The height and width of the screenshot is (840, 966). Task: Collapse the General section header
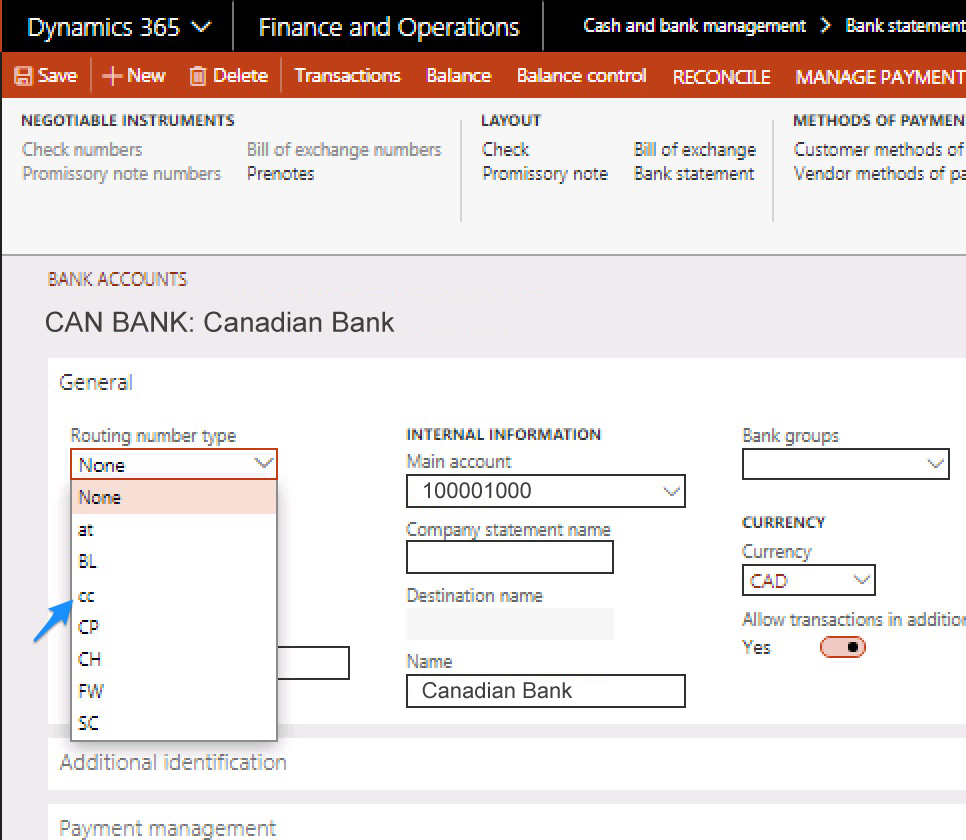pyautogui.click(x=96, y=383)
